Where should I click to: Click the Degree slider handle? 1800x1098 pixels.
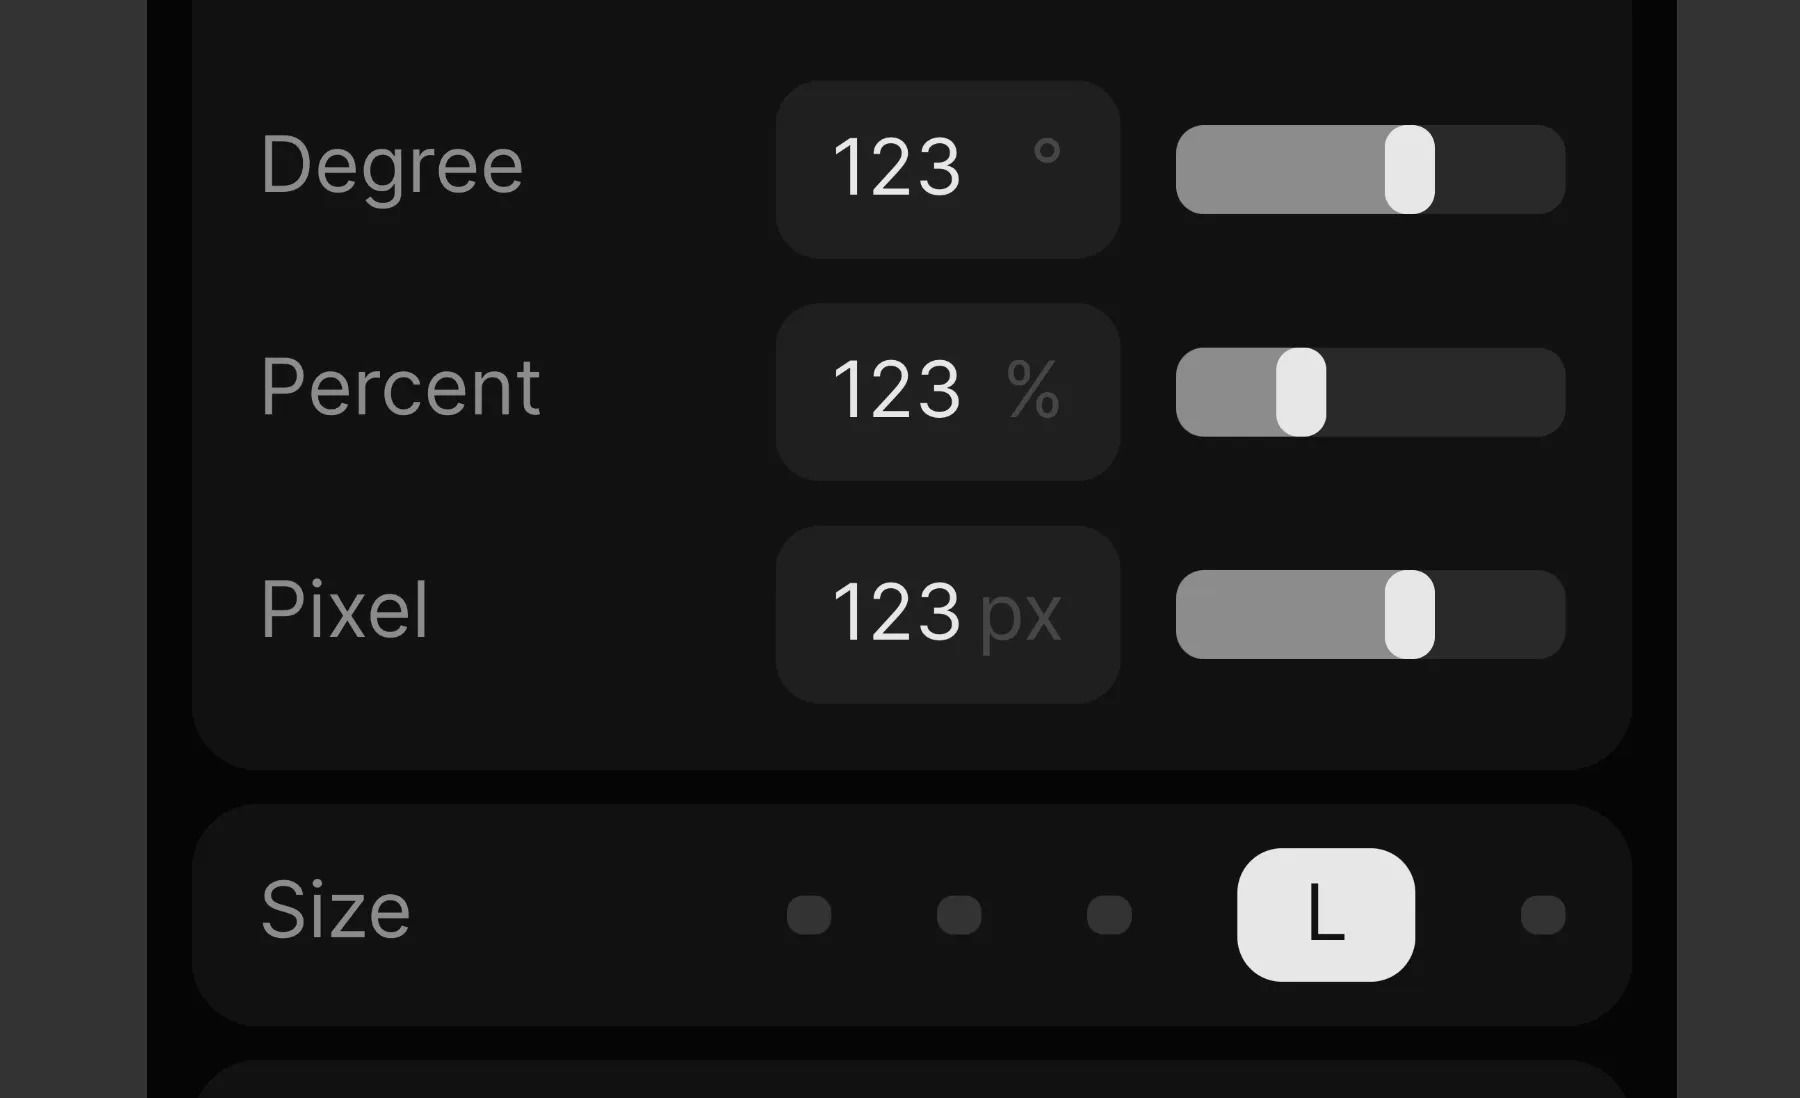coord(1409,169)
